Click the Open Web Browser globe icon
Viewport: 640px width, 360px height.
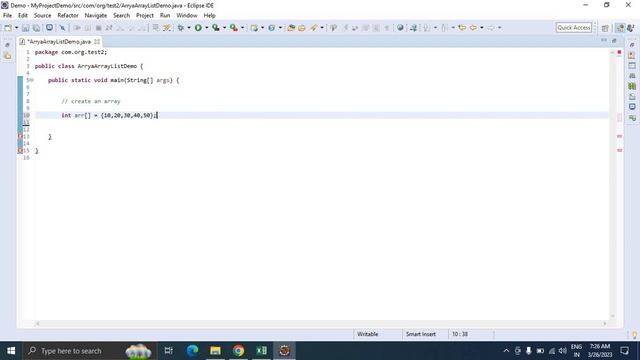pos(400,28)
